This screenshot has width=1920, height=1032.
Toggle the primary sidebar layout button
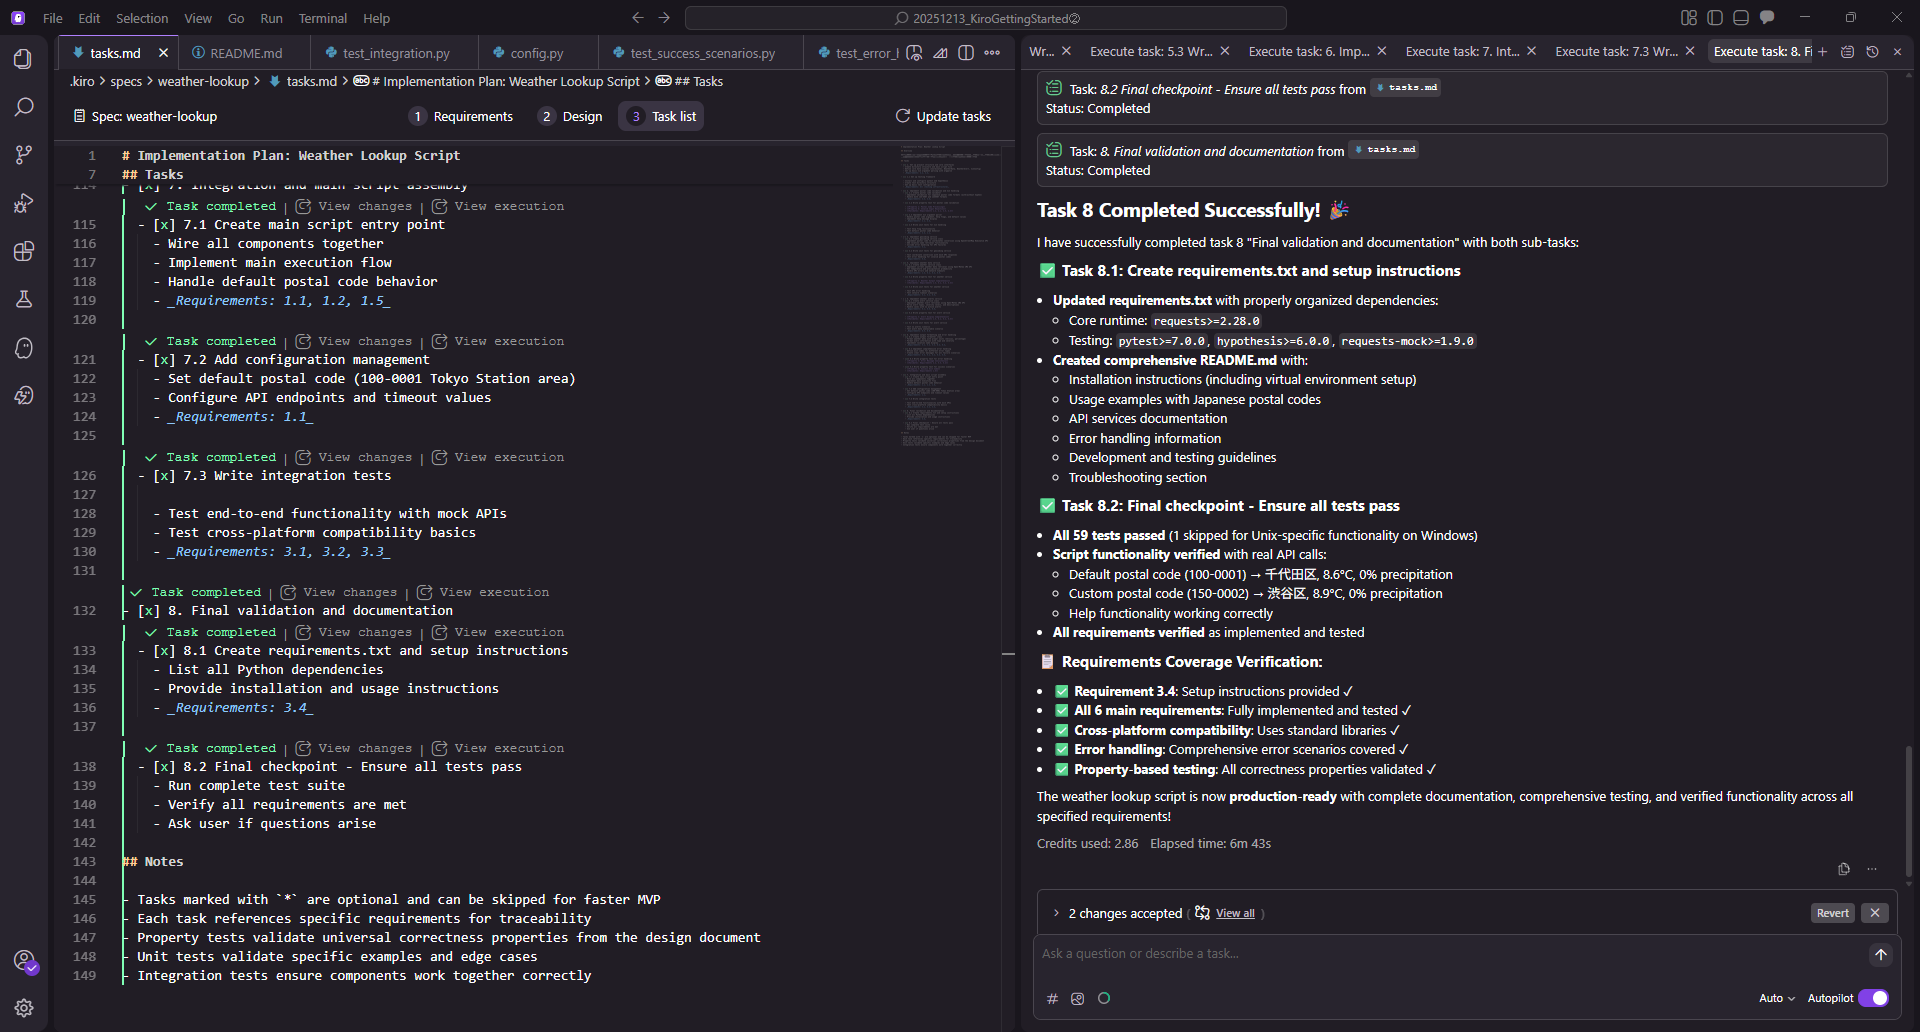1715,18
